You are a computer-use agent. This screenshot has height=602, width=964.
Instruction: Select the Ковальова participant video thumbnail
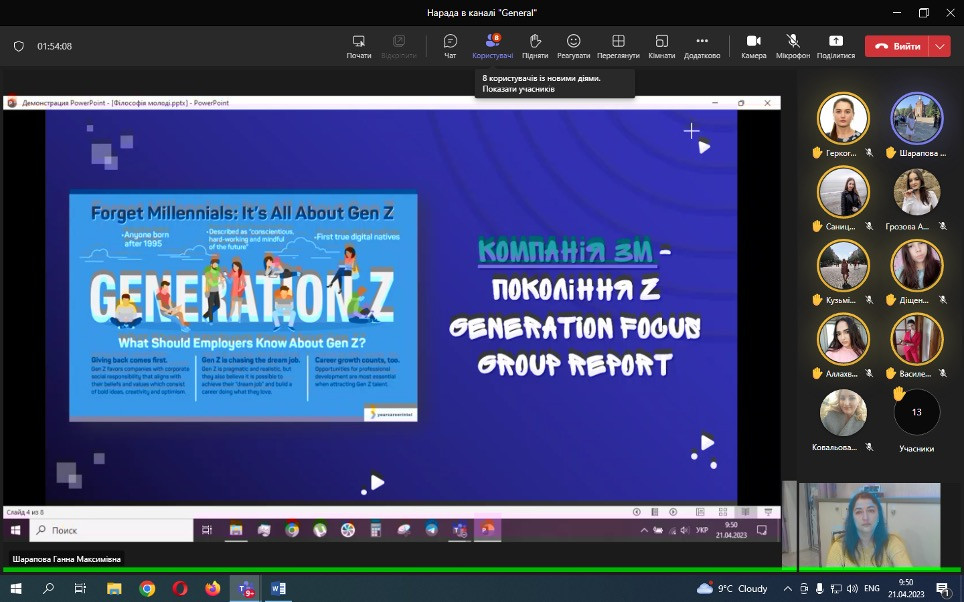[x=843, y=413]
